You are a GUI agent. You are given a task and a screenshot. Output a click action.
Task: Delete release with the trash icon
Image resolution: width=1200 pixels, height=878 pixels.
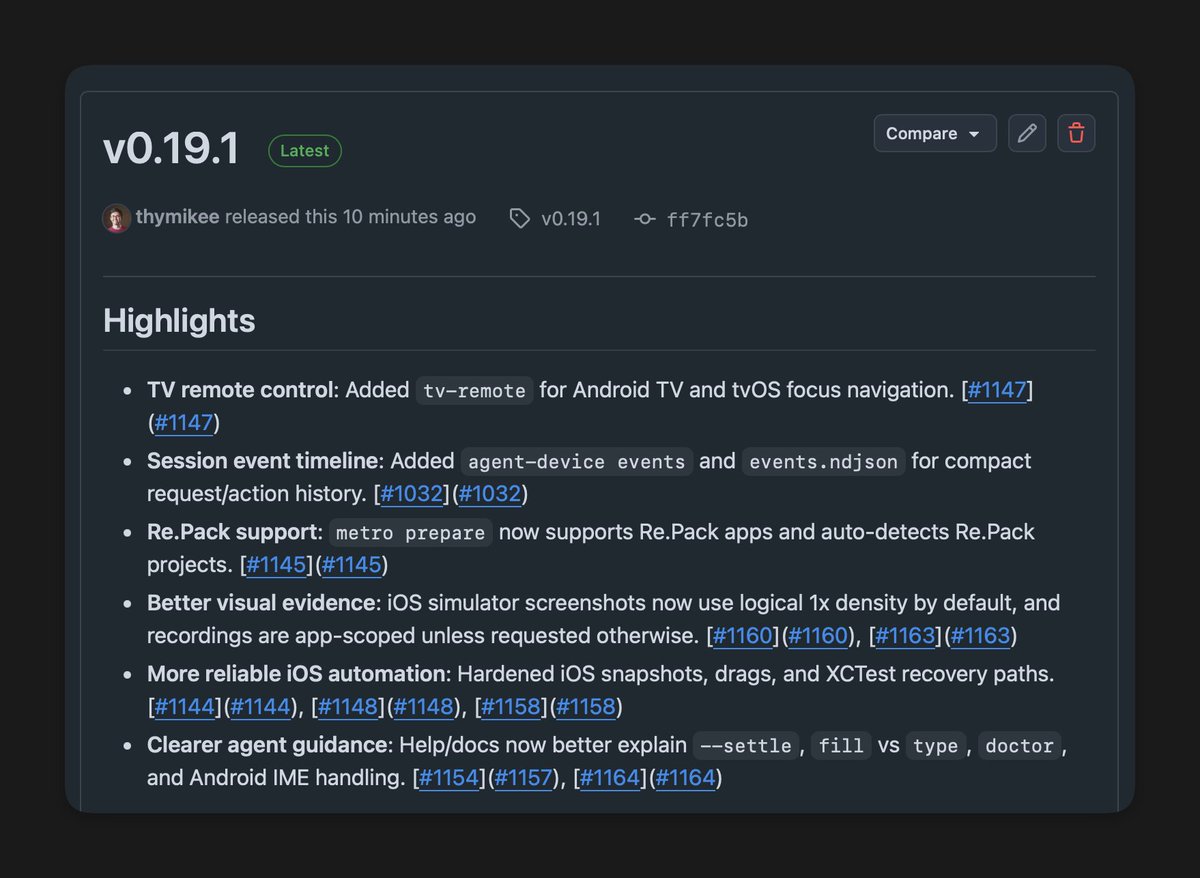click(1076, 133)
